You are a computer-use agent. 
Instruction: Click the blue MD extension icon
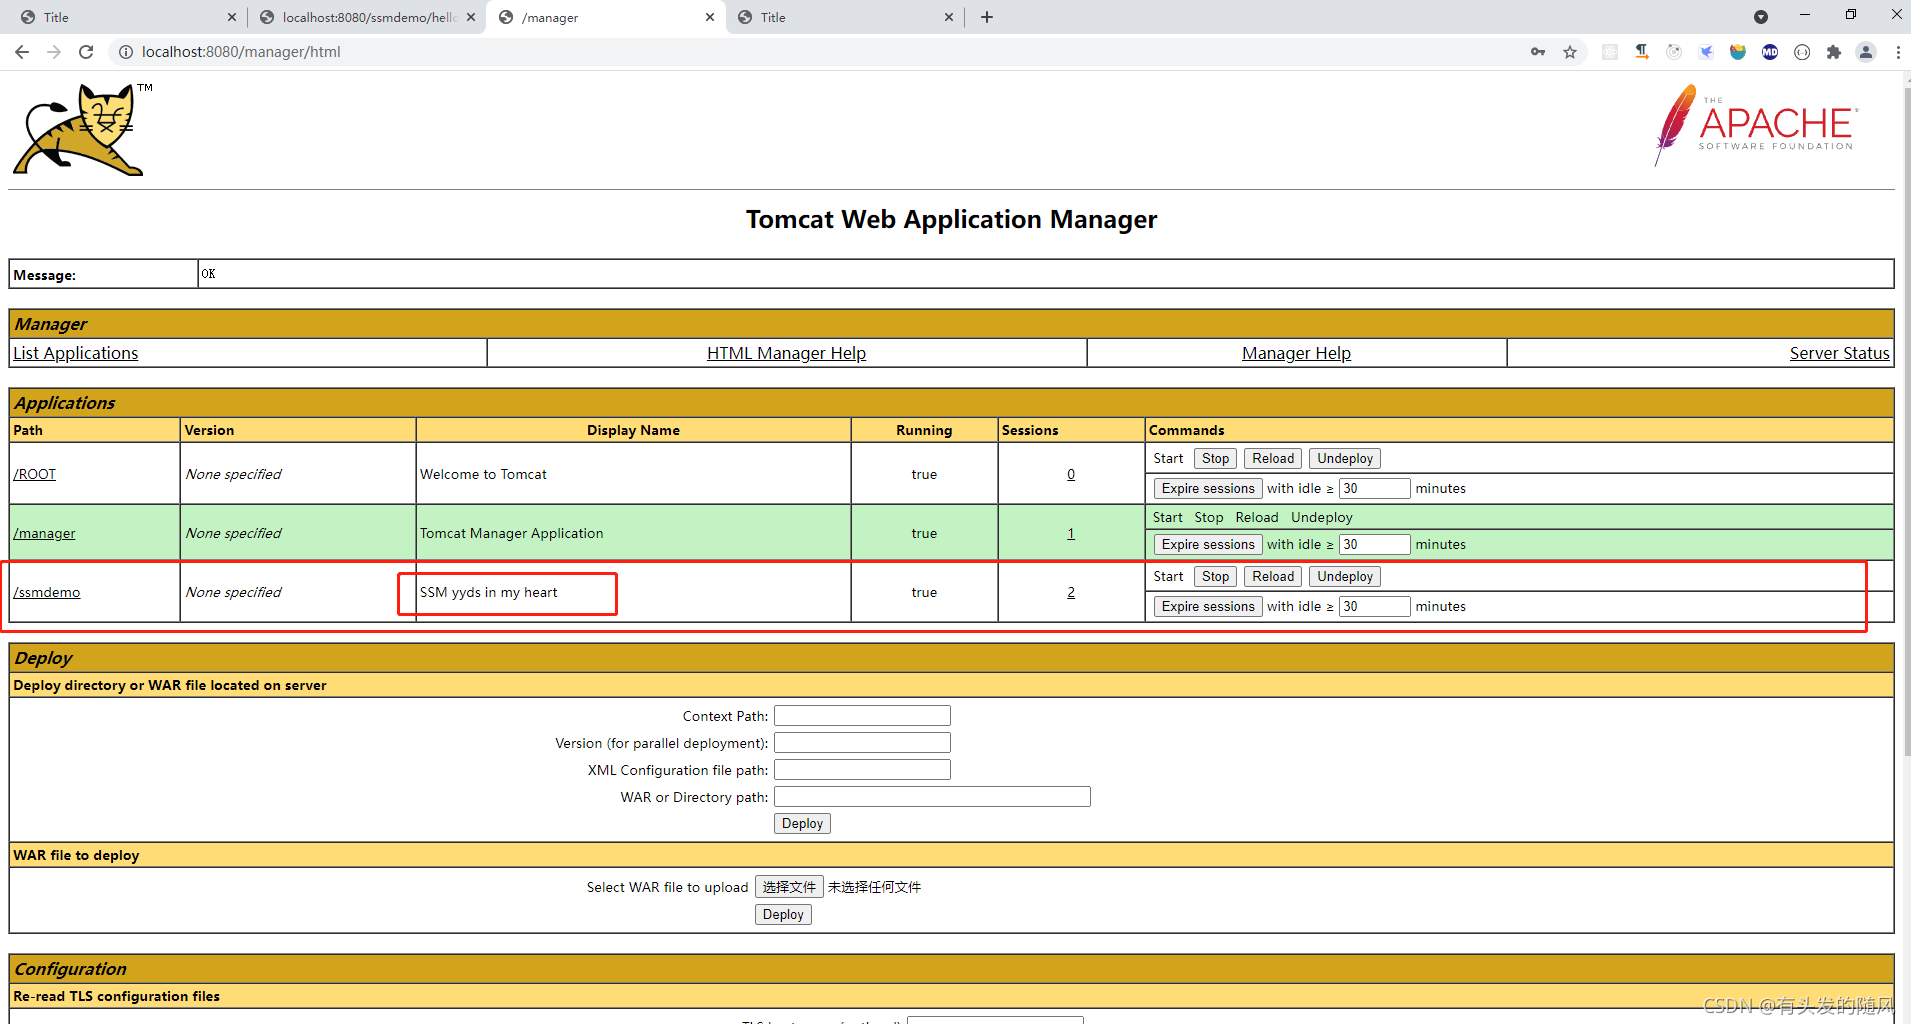click(1770, 52)
